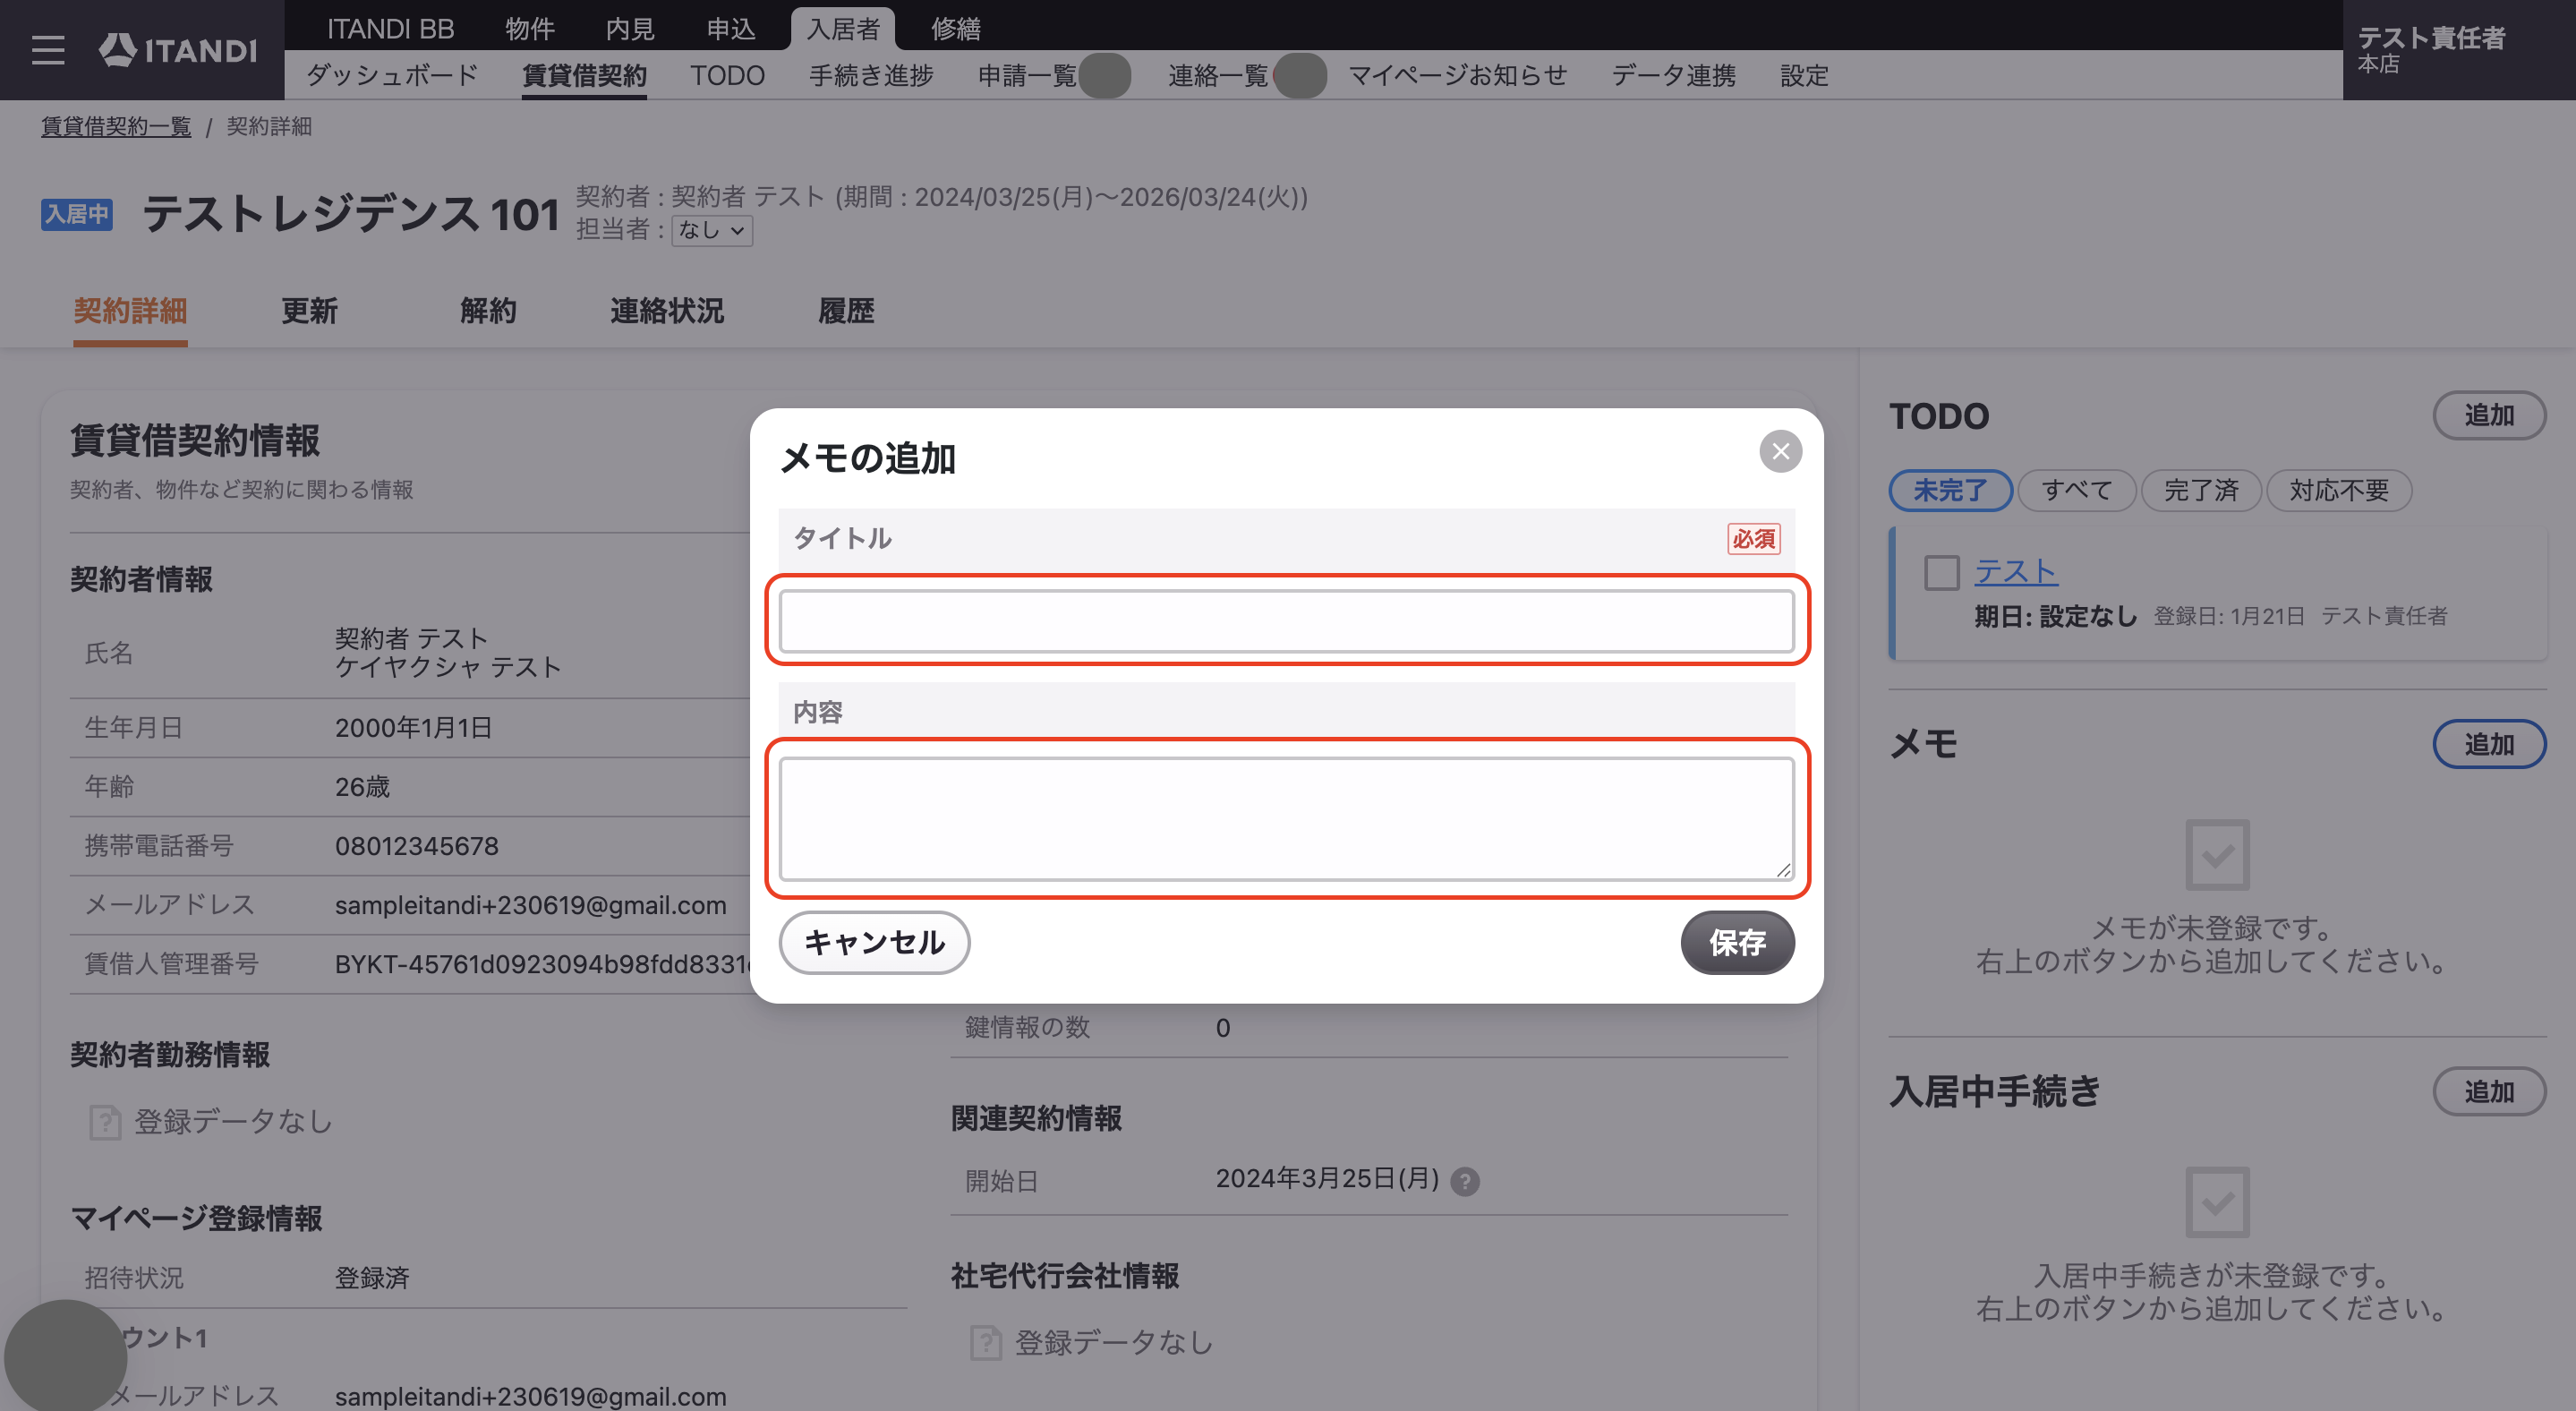
Task: Select the 未完了 TODO filter
Action: [x=1950, y=490]
